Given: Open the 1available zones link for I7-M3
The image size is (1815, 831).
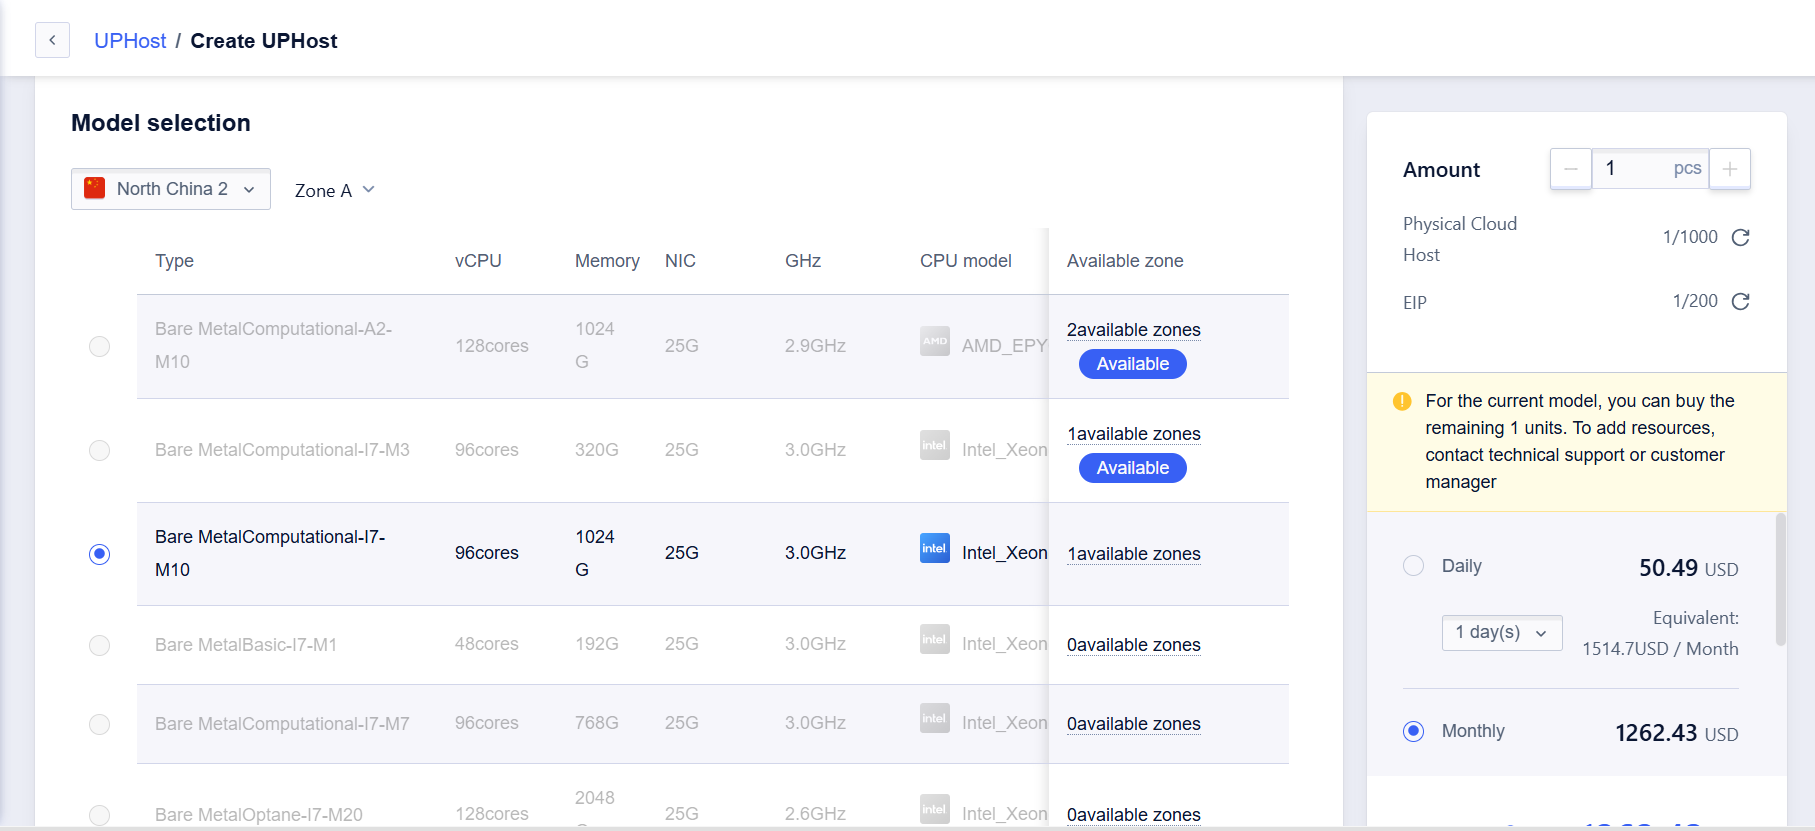Looking at the screenshot, I should [1134, 434].
